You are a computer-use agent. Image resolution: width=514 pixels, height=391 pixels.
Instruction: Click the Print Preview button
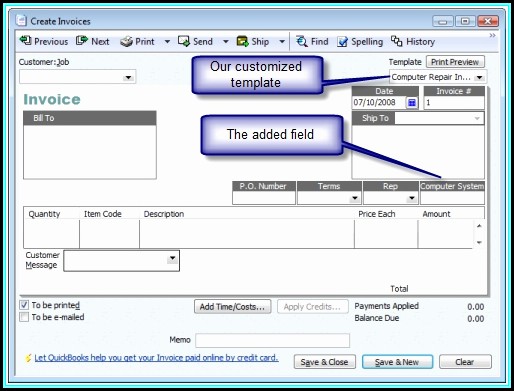(455, 62)
